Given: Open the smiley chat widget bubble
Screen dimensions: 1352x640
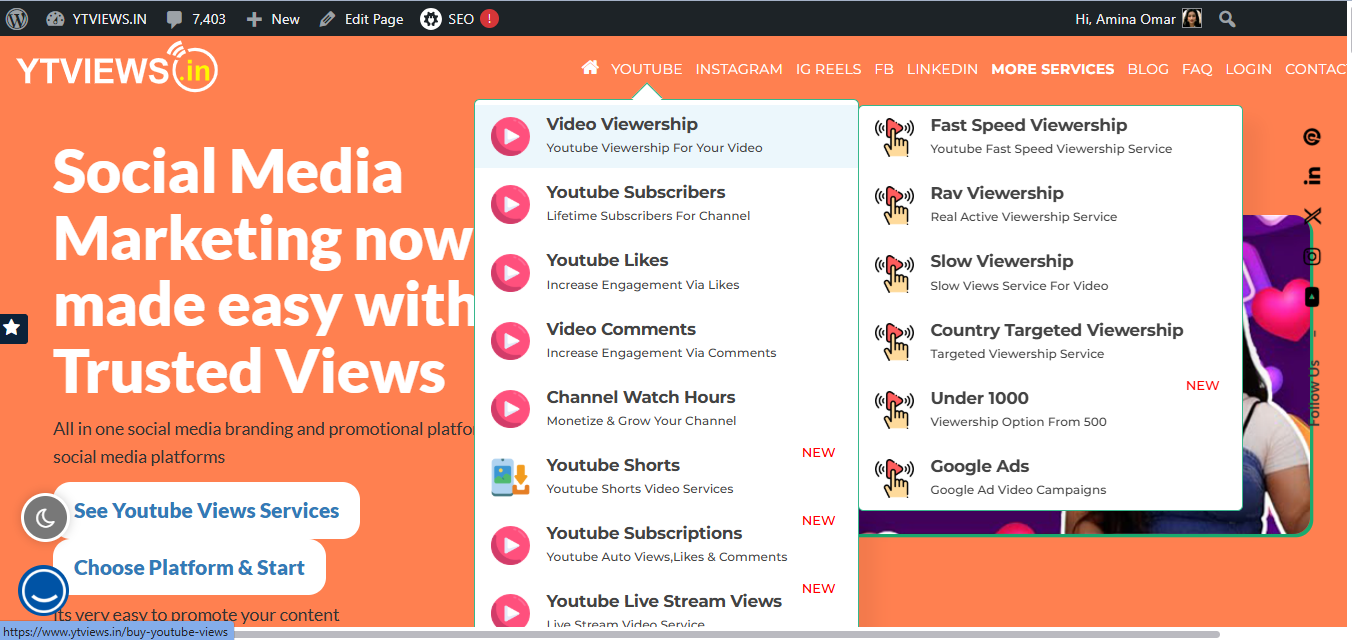Looking at the screenshot, I should coord(43,591).
